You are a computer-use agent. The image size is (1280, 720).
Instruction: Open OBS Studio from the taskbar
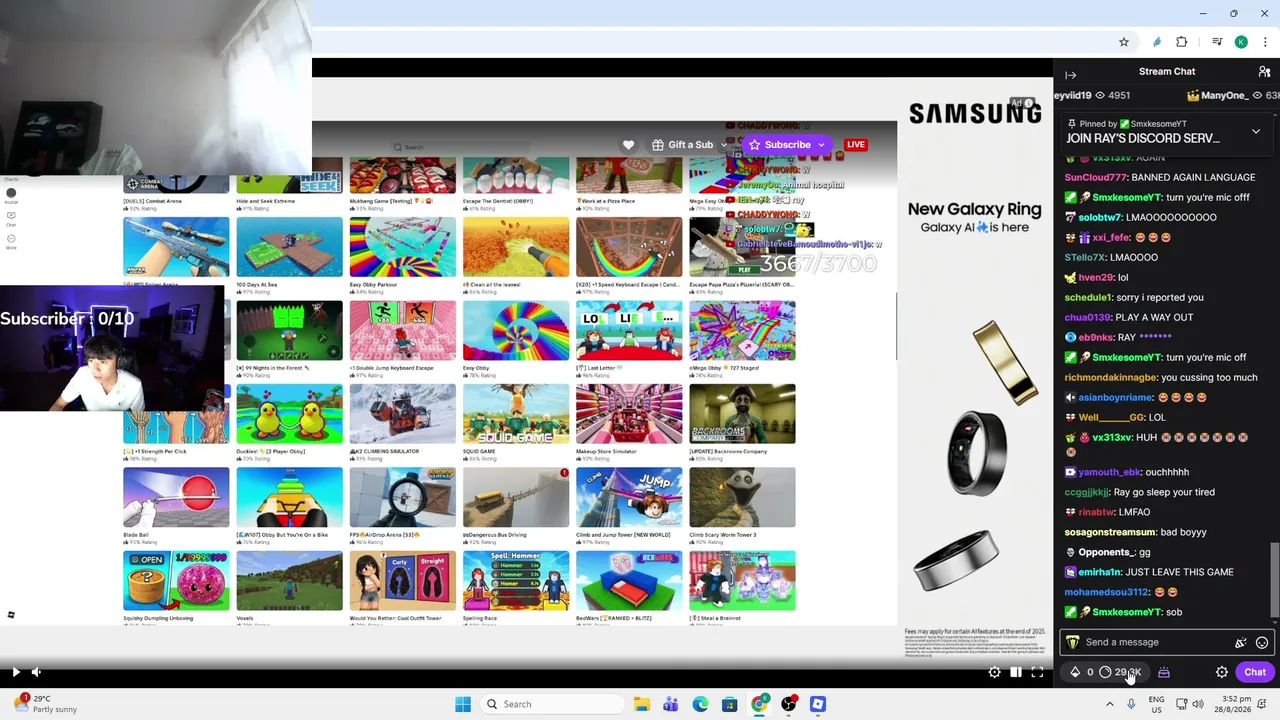pos(788,704)
